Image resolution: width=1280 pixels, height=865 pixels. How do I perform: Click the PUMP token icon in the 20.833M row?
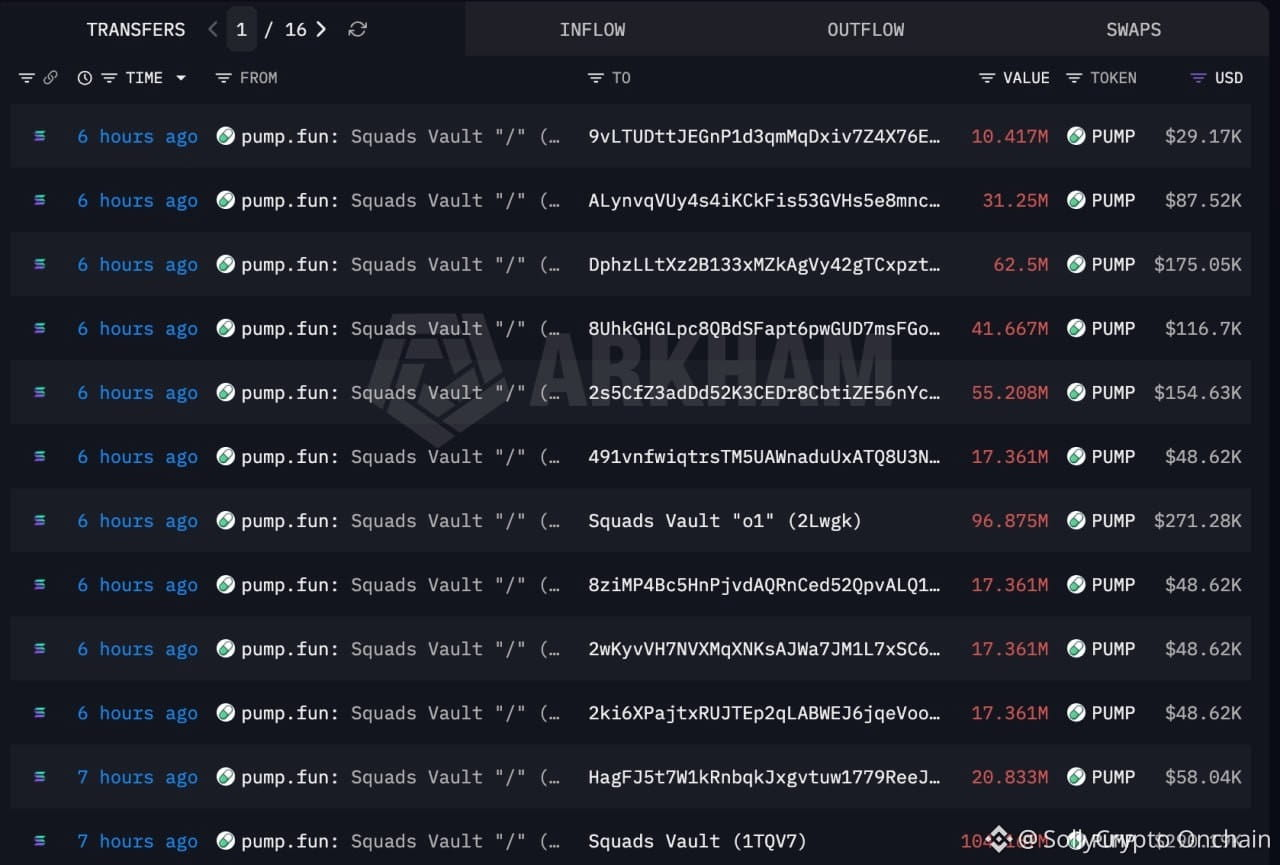(1076, 777)
